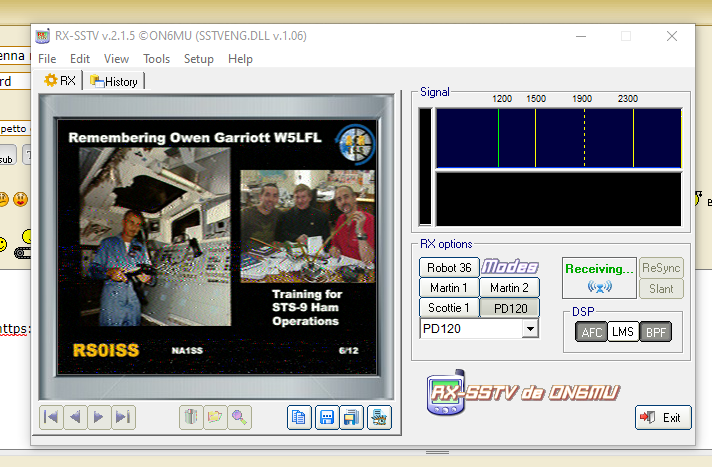Toggle the AFC DSP option

[591, 332]
